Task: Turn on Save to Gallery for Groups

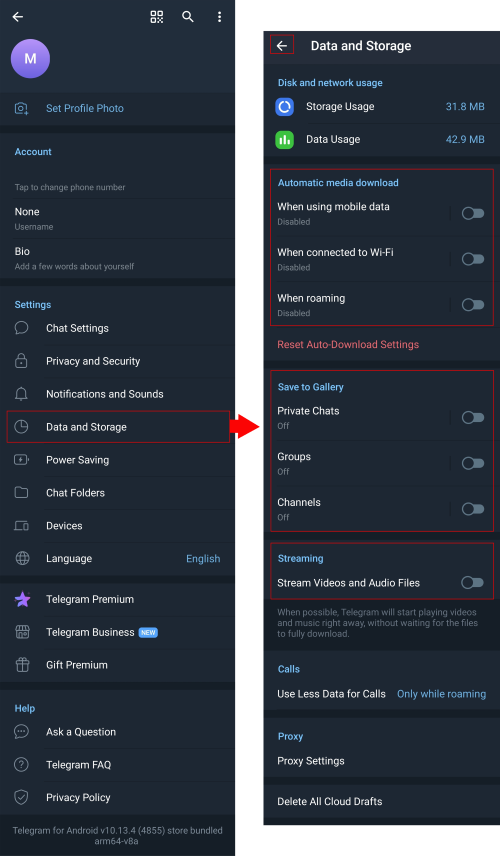Action: pyautogui.click(x=473, y=463)
